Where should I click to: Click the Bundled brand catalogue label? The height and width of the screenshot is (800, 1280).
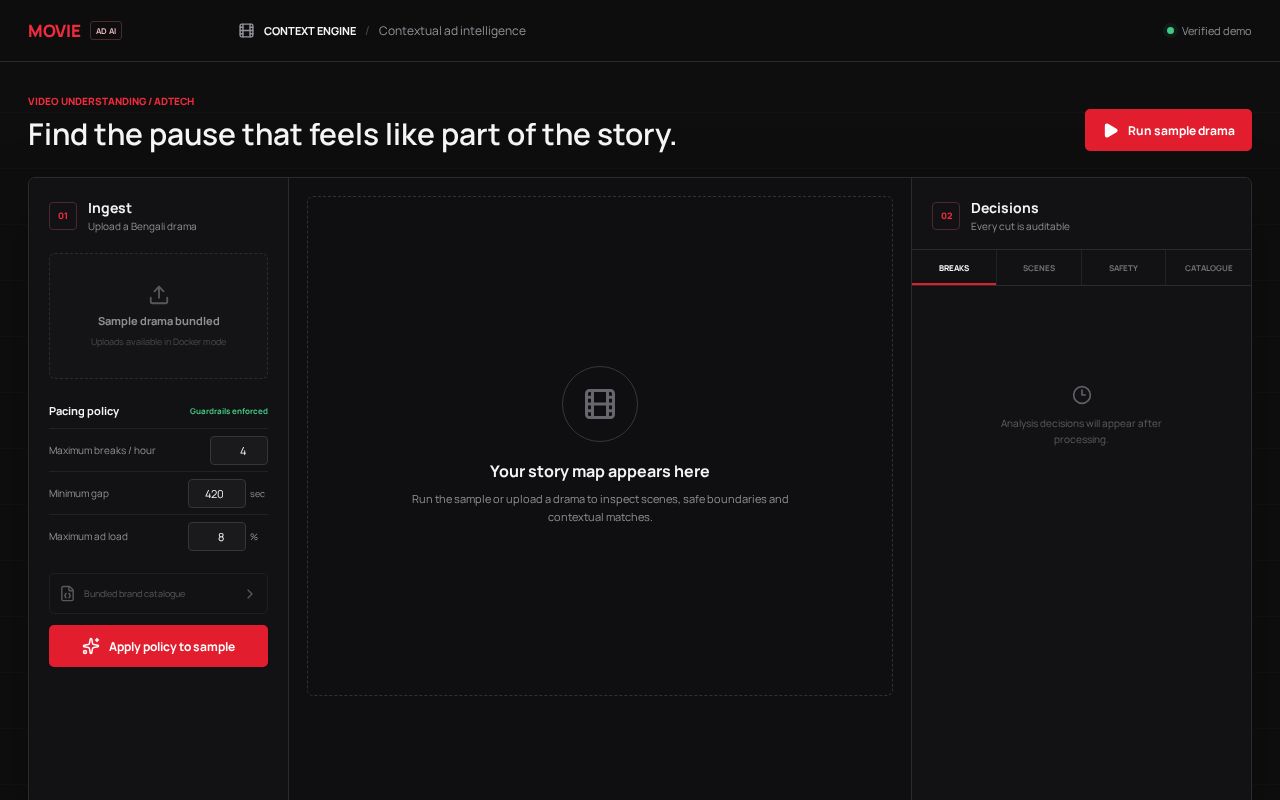(134, 594)
